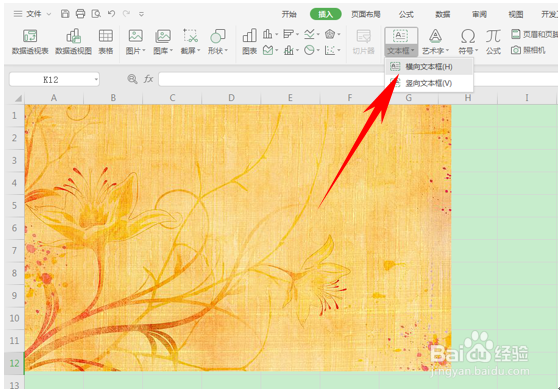The width and height of the screenshot is (560, 391).
Task: Select the 视图 tab
Action: click(516, 14)
